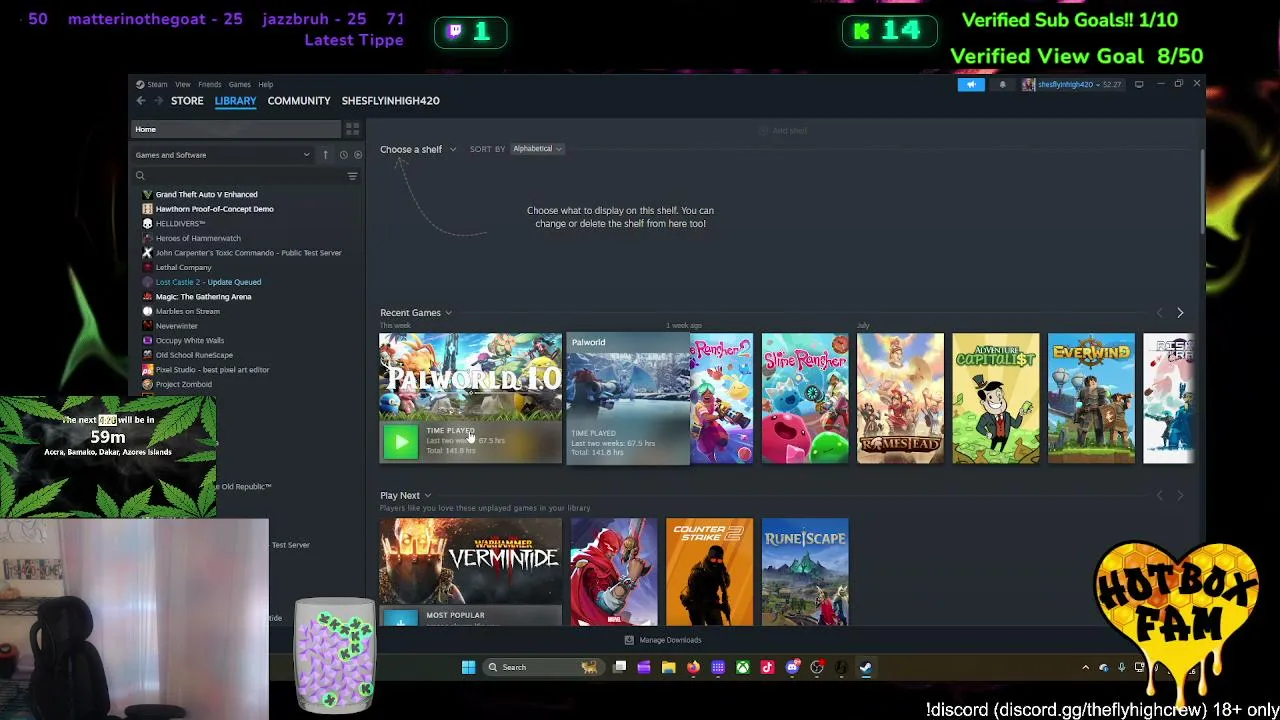This screenshot has width=1280, height=720.
Task: Open Firefox from the taskbar
Action: click(x=693, y=667)
